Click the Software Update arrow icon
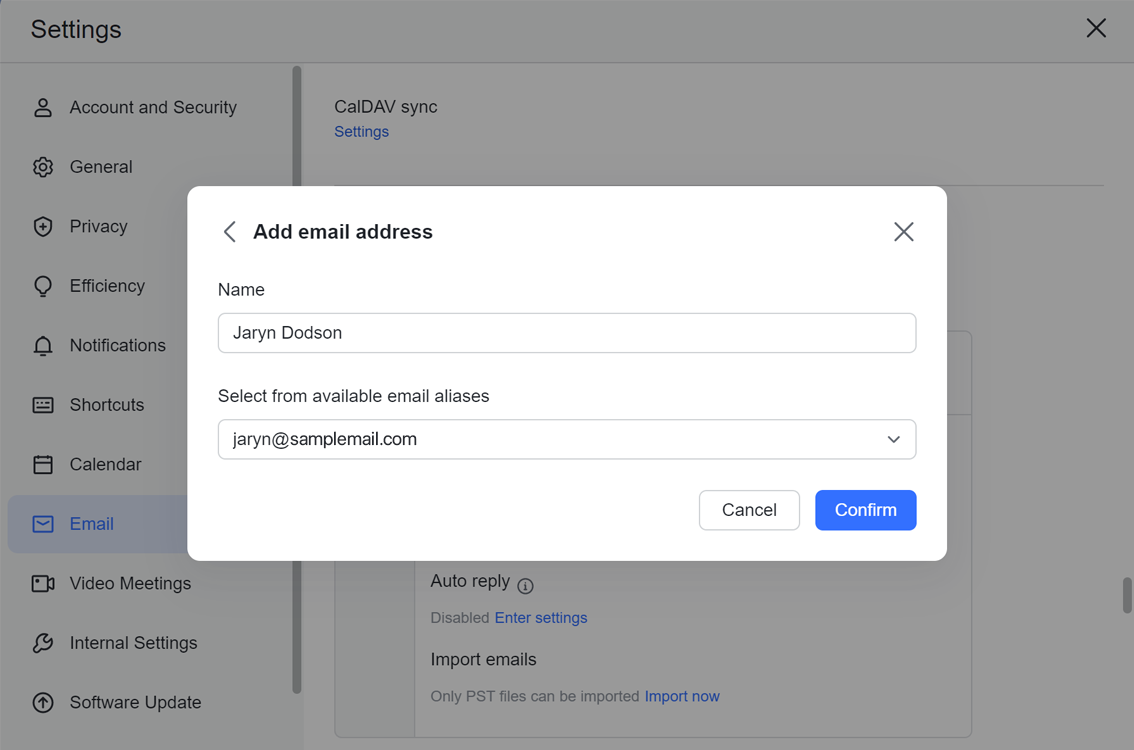This screenshot has width=1134, height=750. click(x=43, y=702)
